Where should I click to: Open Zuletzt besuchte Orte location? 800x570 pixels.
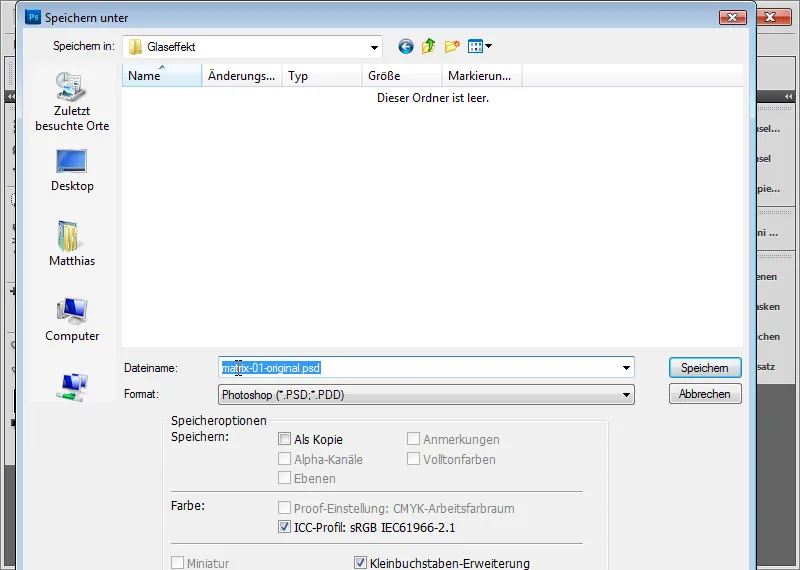[x=72, y=102]
